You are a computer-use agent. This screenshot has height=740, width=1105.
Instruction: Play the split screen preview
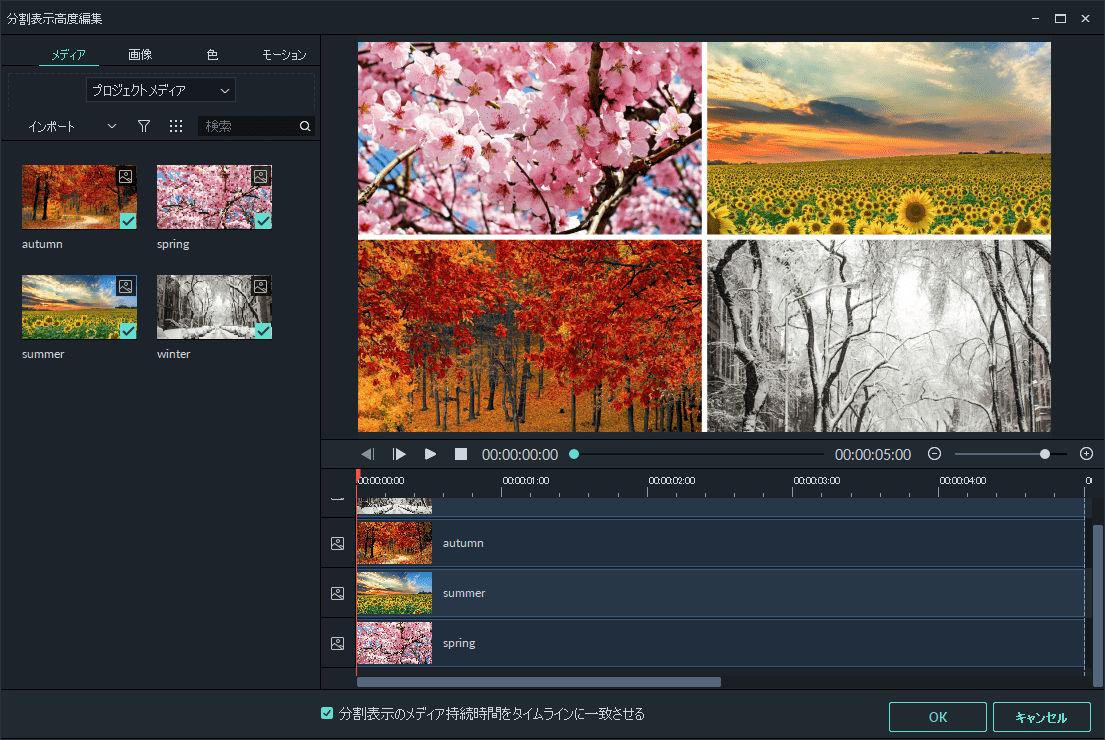pyautogui.click(x=430, y=455)
